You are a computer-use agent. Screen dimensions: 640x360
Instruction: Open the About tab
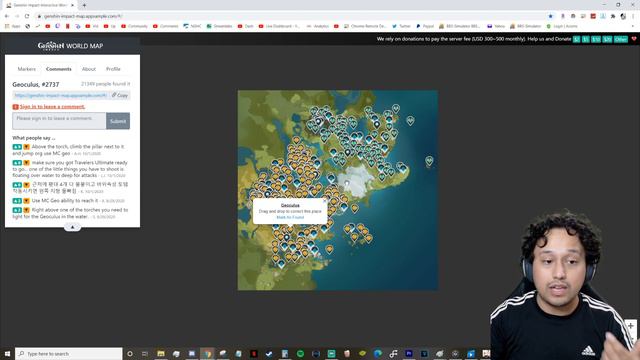click(89, 69)
